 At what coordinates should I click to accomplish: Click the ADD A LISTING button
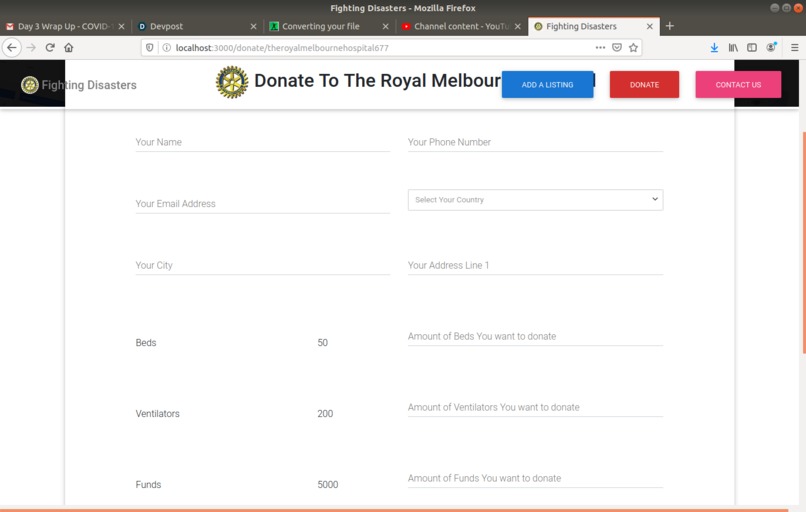(547, 85)
